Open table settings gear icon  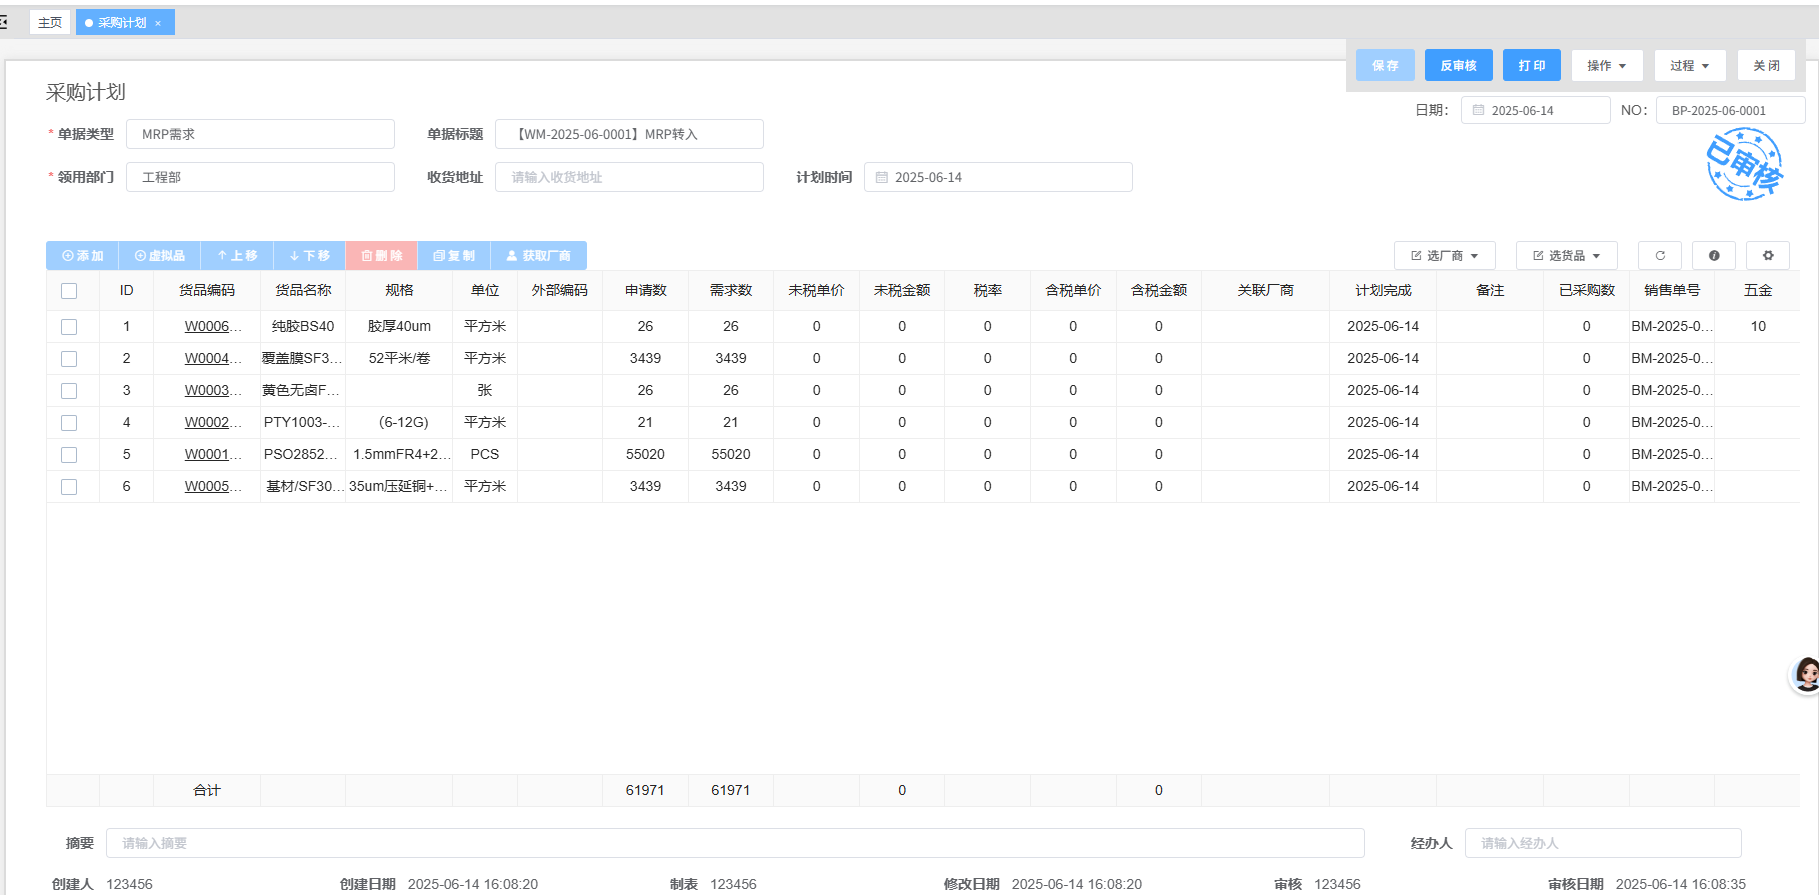point(1768,256)
